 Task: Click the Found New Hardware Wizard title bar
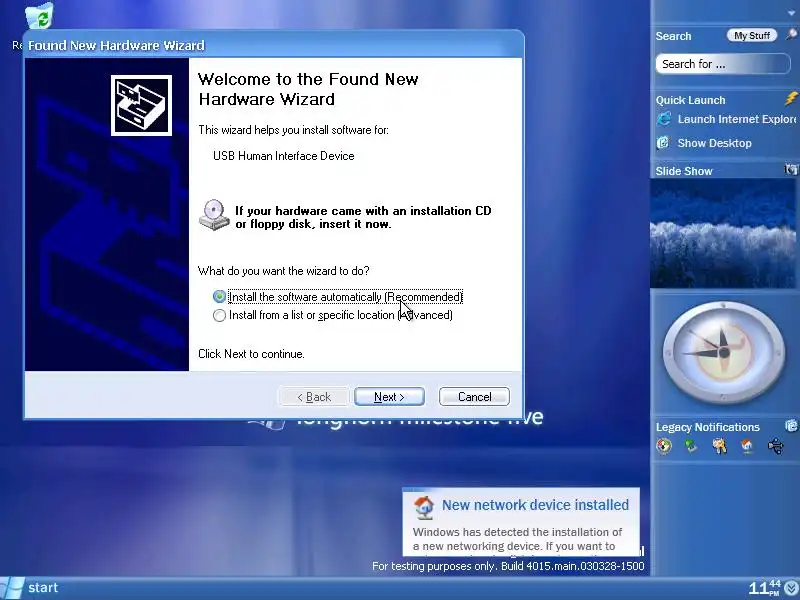click(273, 45)
